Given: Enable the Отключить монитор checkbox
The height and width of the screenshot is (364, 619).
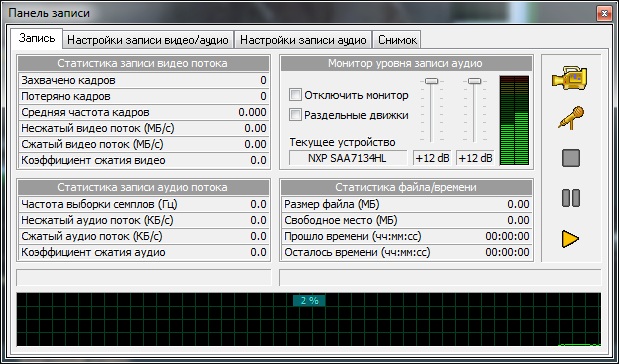Looking at the screenshot, I should (295, 95).
